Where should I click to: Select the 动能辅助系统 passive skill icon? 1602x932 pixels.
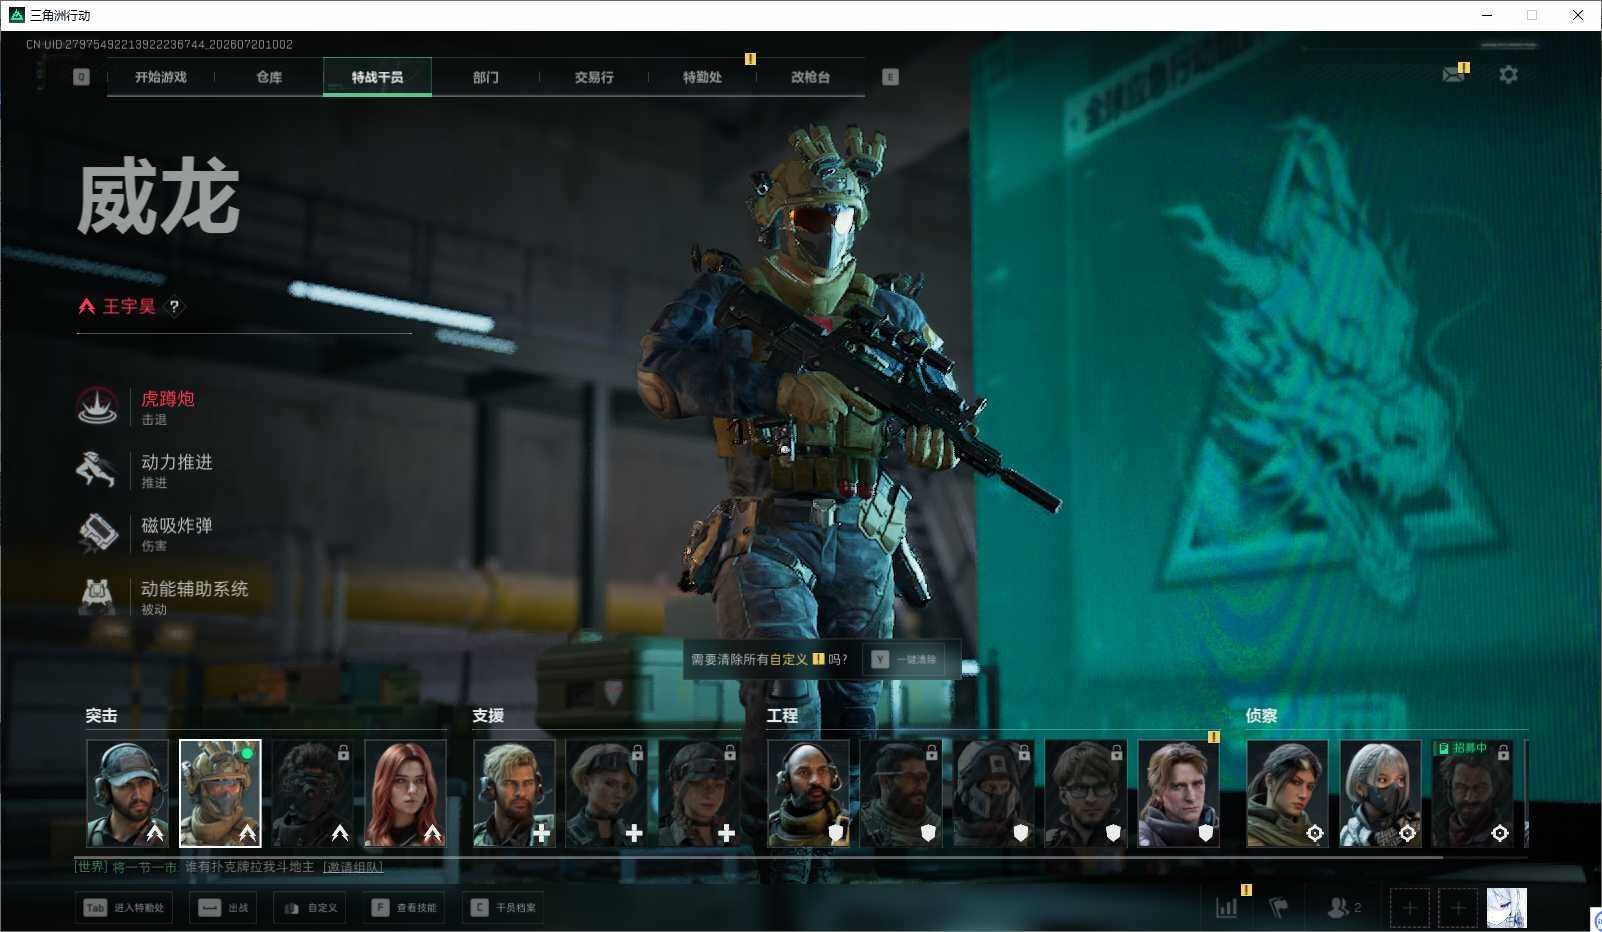97,596
